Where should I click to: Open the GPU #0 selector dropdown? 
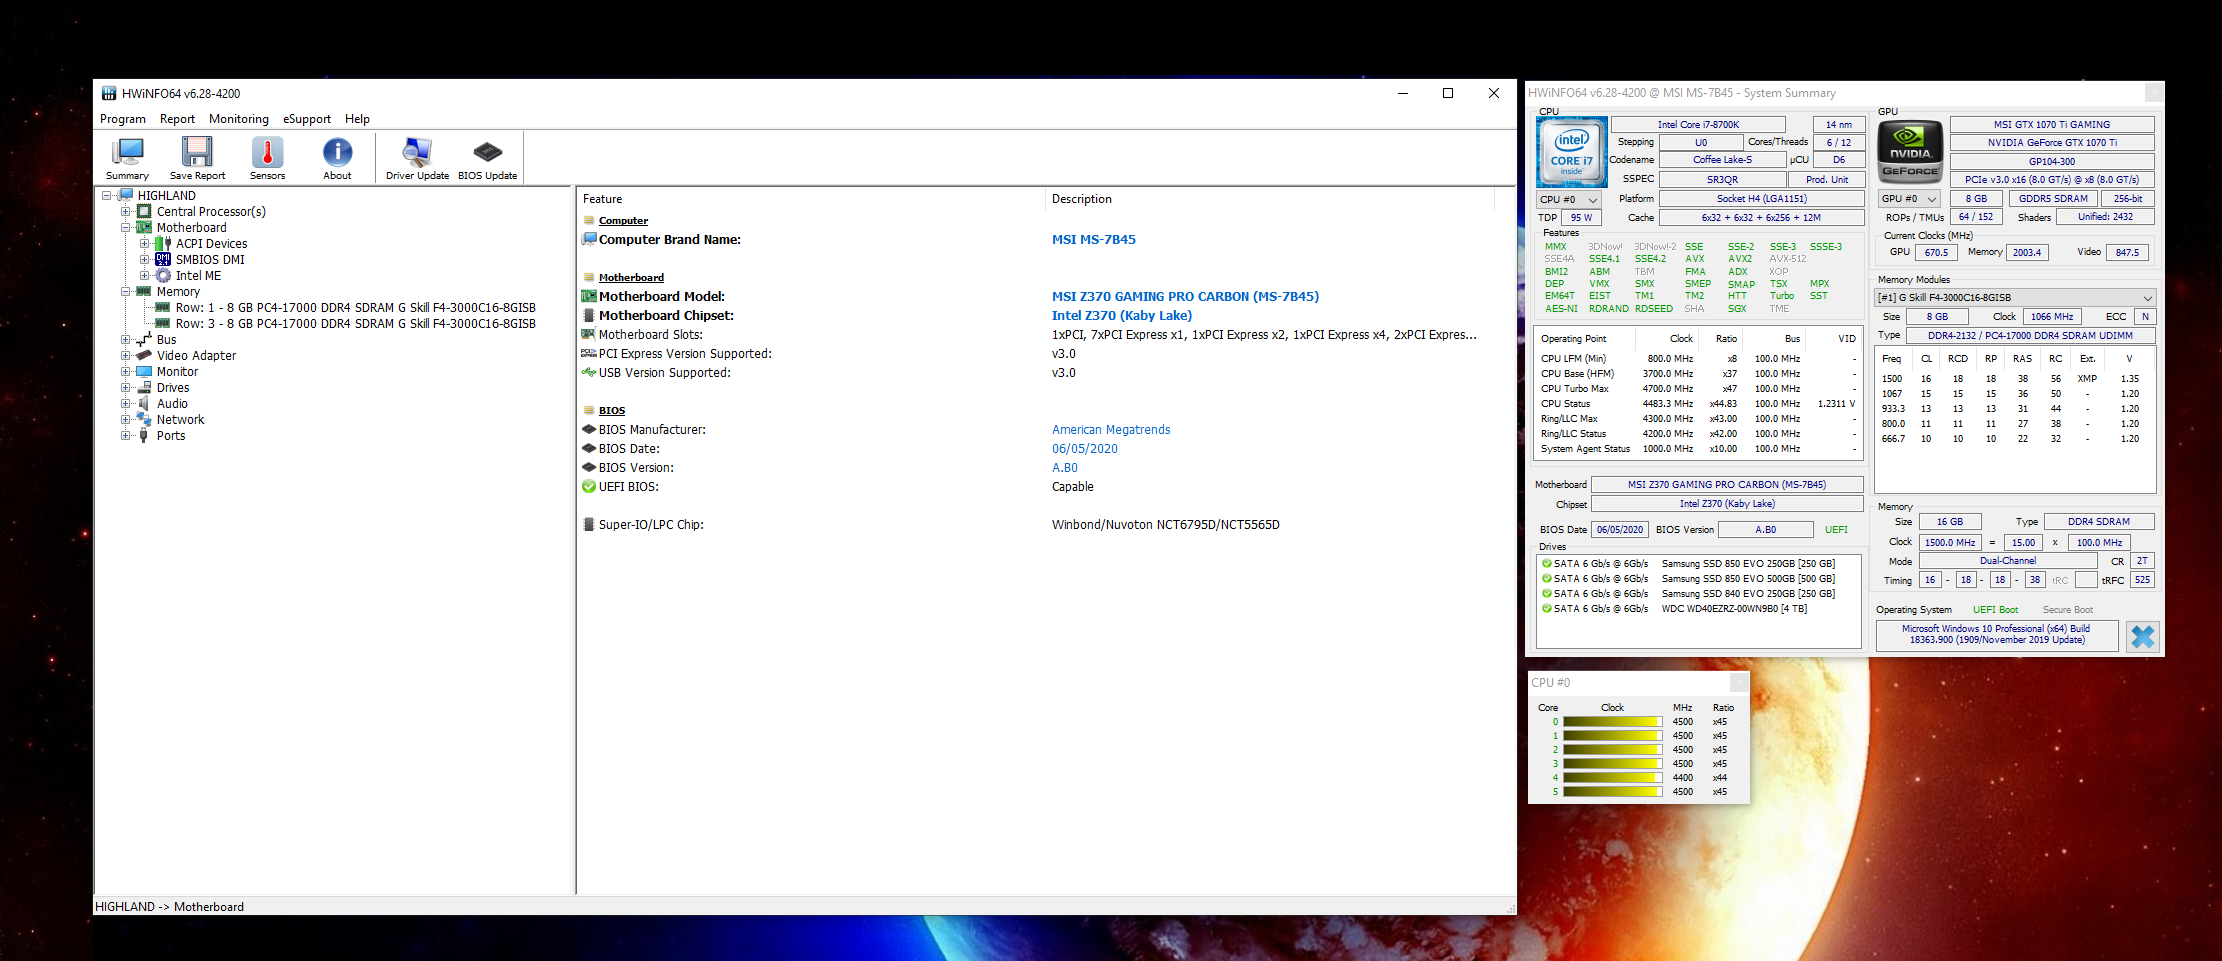pos(1911,199)
